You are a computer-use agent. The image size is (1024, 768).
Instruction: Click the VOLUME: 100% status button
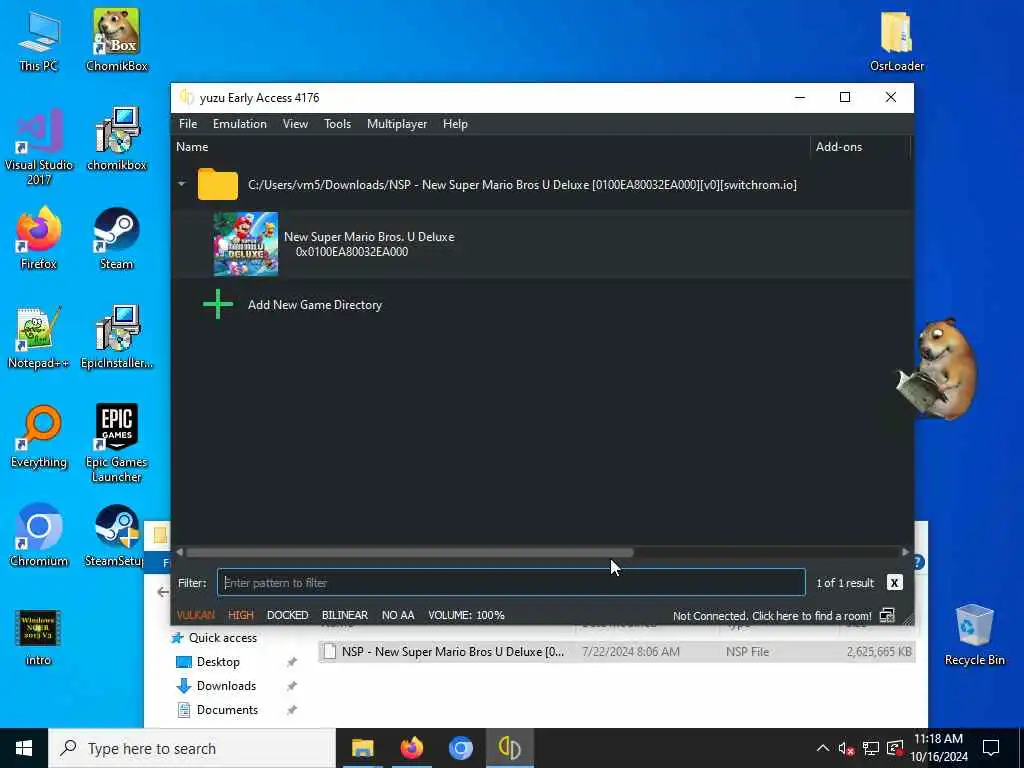(x=466, y=615)
